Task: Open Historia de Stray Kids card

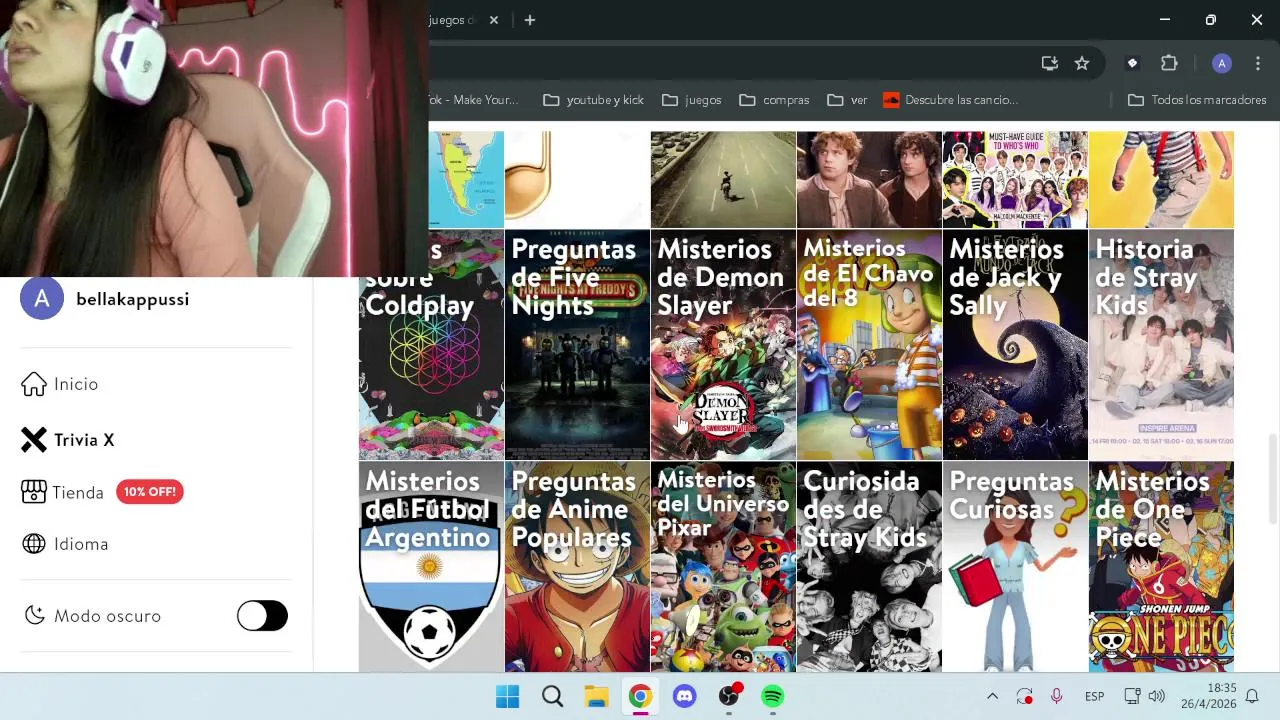Action: click(1161, 345)
